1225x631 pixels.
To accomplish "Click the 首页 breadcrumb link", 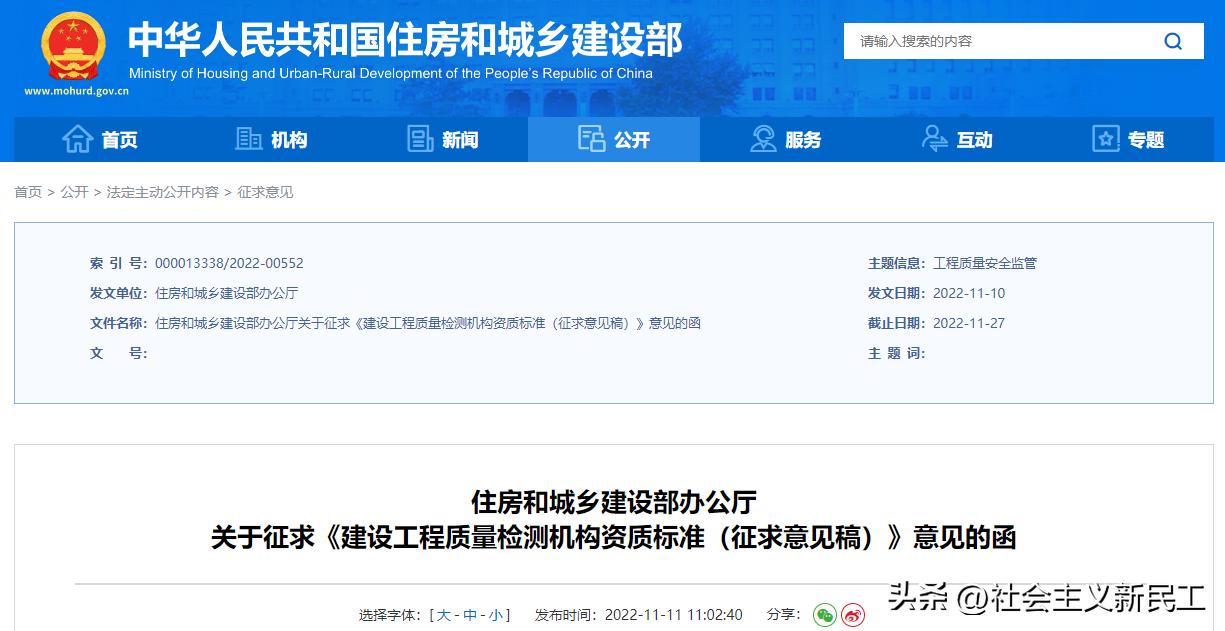I will 25,192.
